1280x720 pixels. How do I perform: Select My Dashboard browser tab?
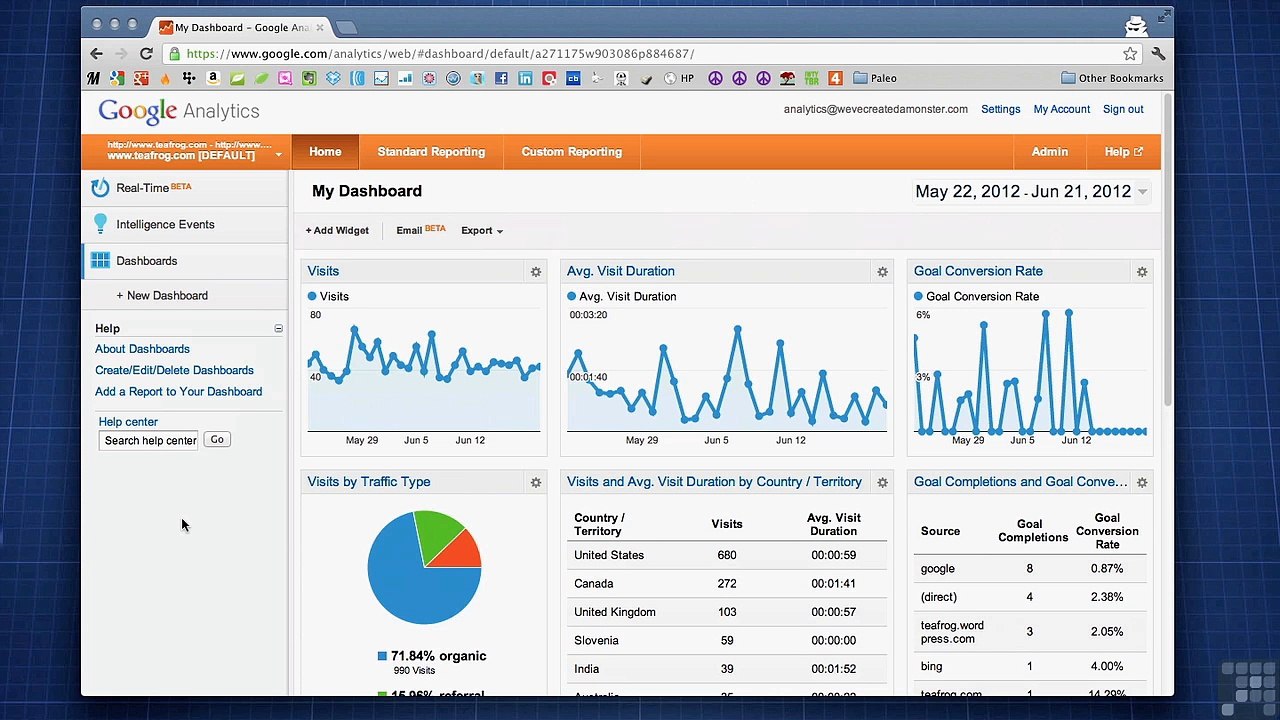click(x=240, y=27)
